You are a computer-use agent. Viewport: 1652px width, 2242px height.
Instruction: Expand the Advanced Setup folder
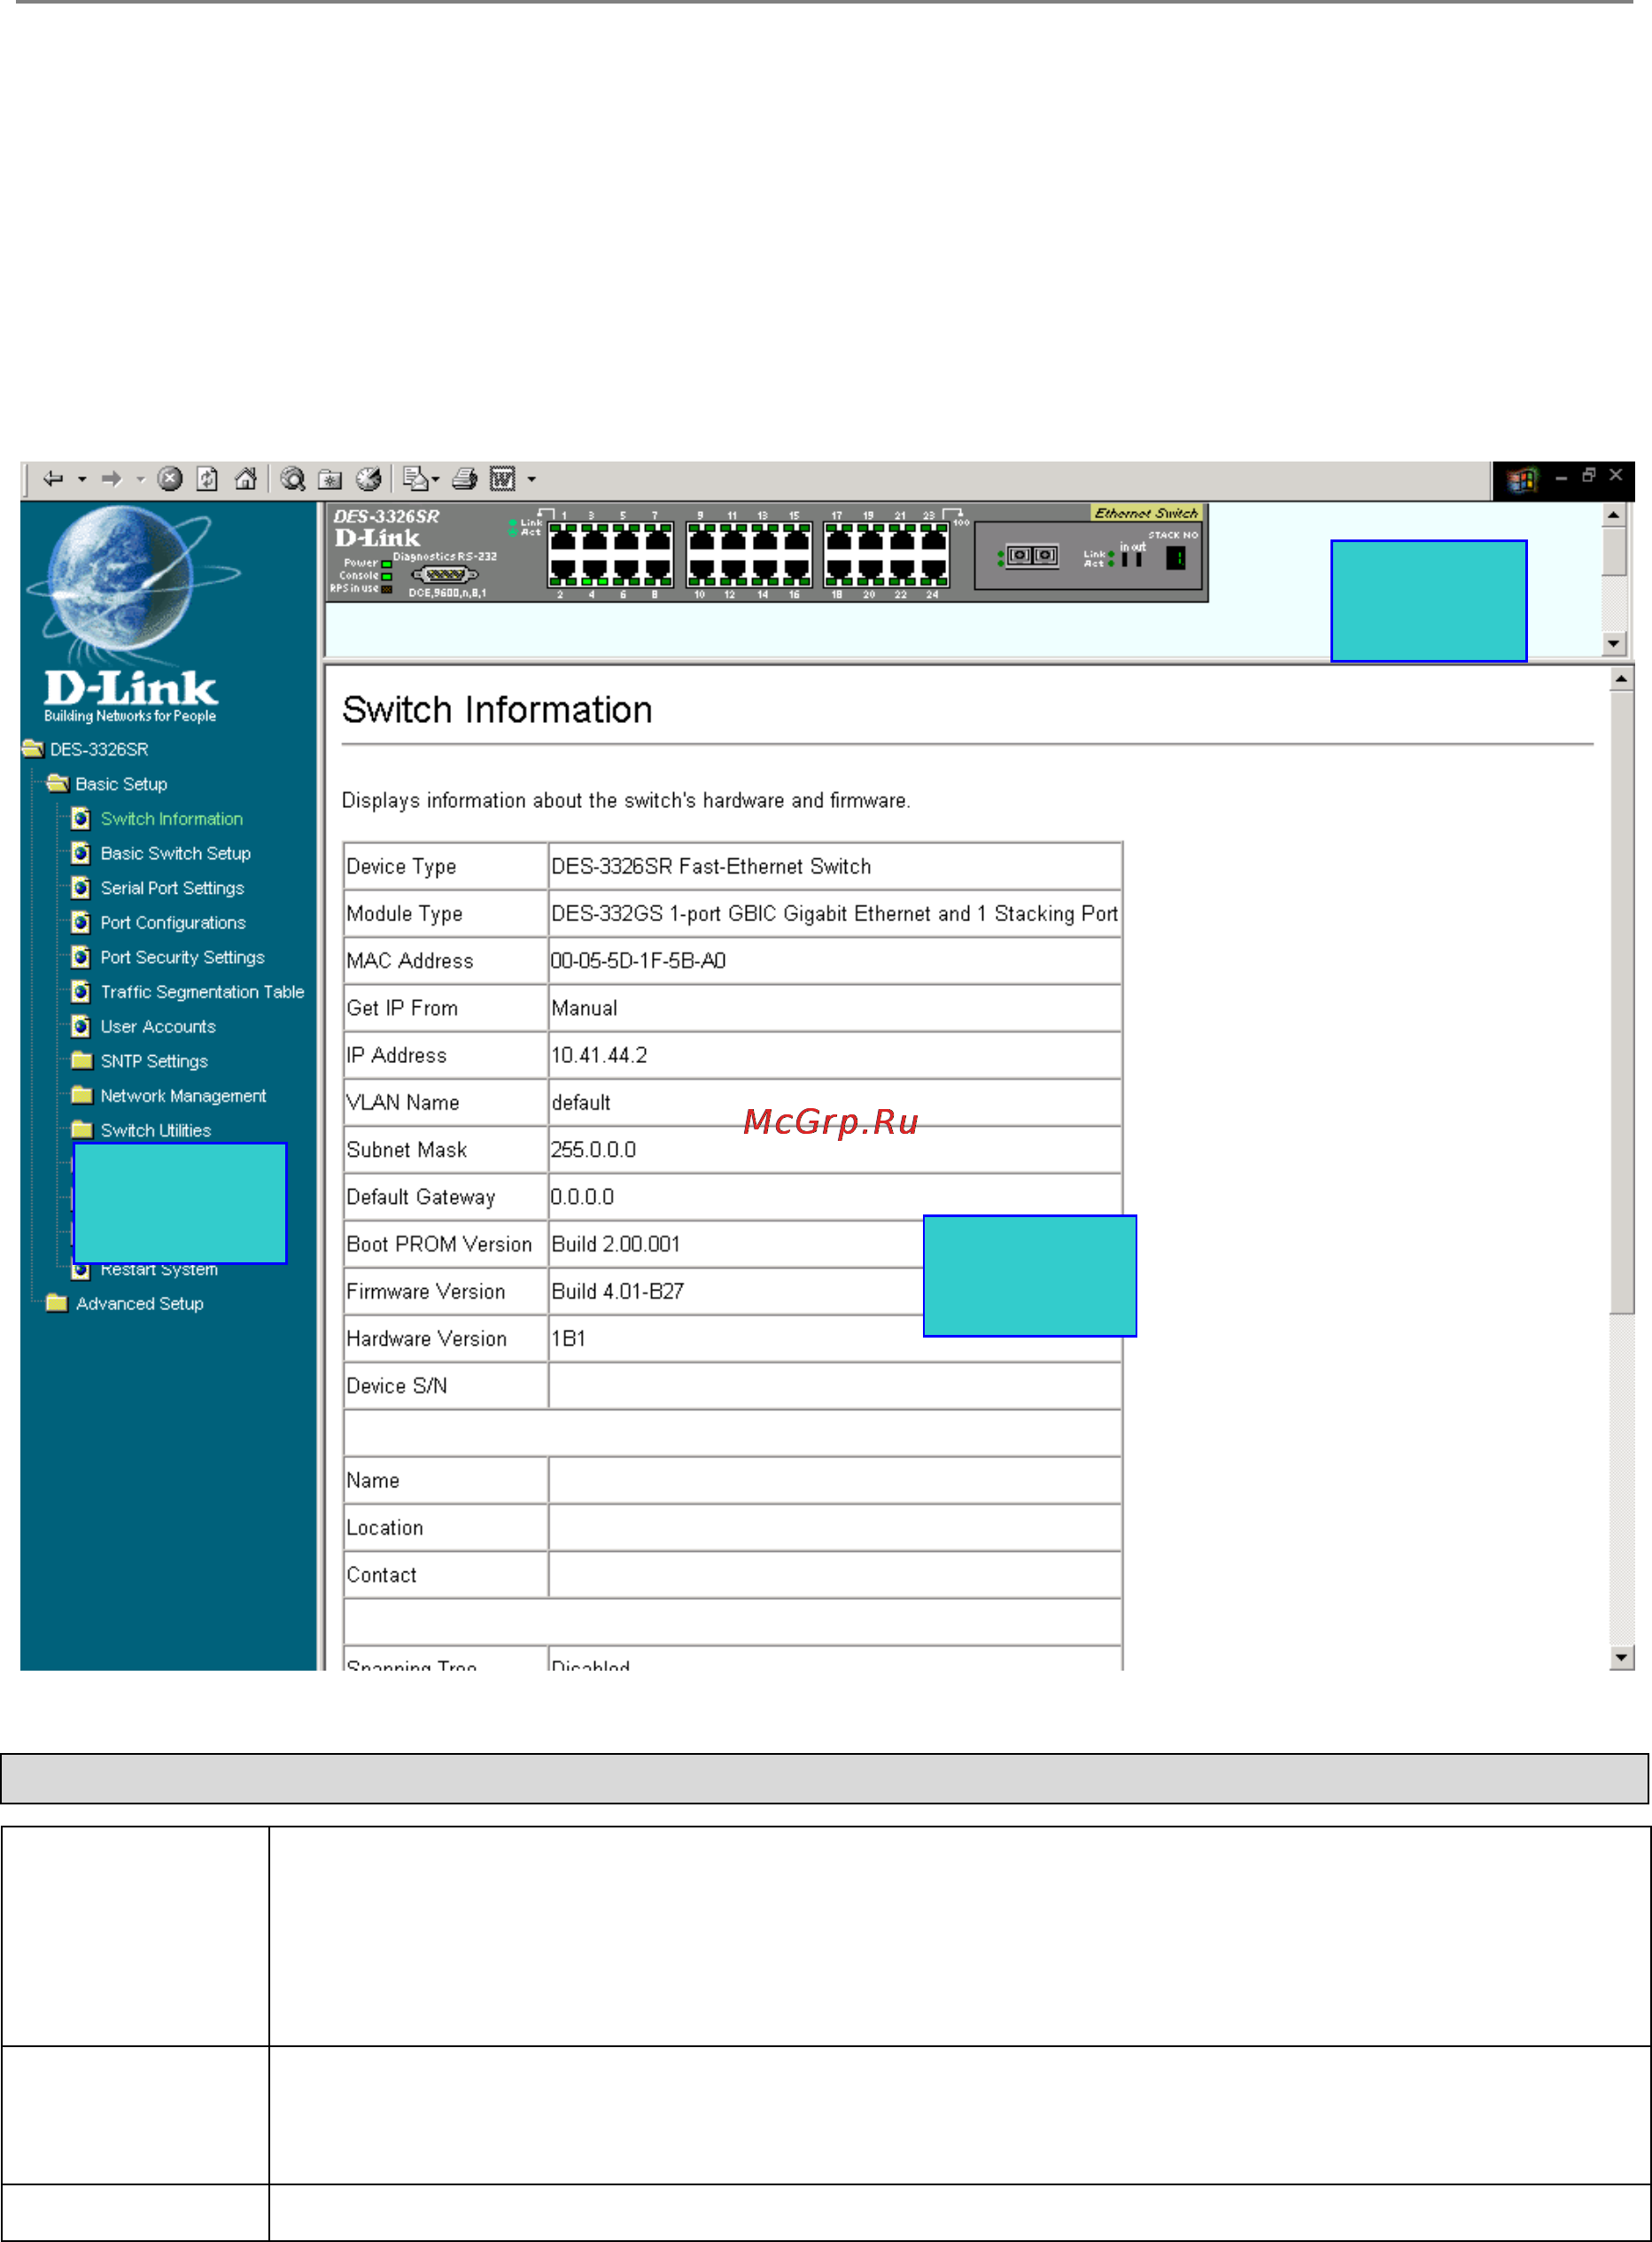(x=57, y=1303)
